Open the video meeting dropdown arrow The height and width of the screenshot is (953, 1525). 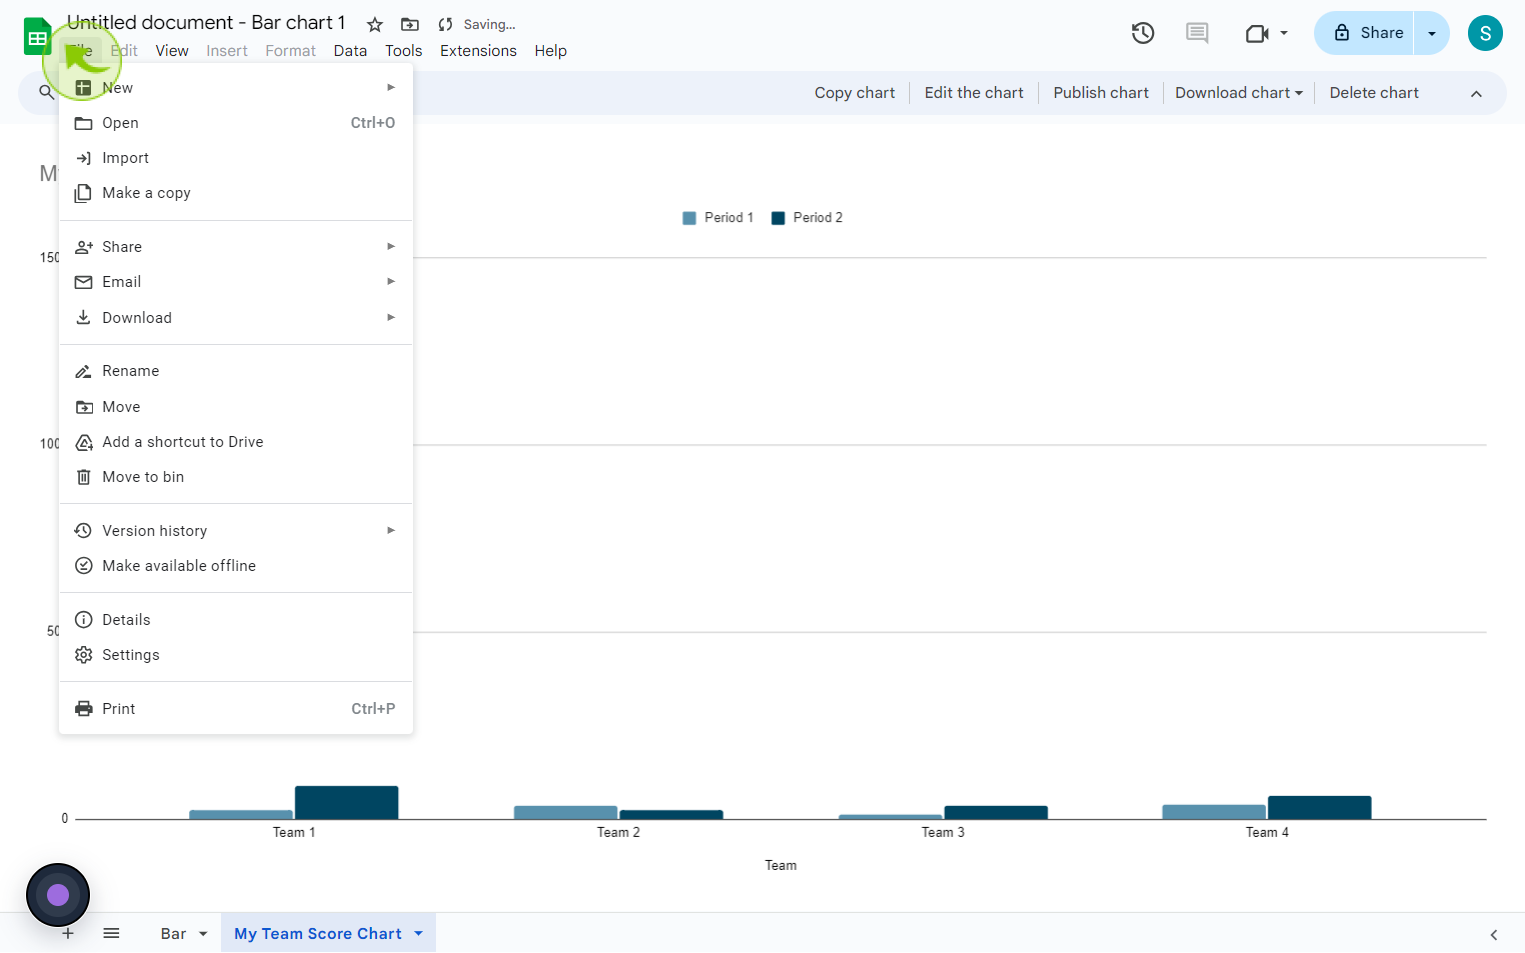[1284, 33]
